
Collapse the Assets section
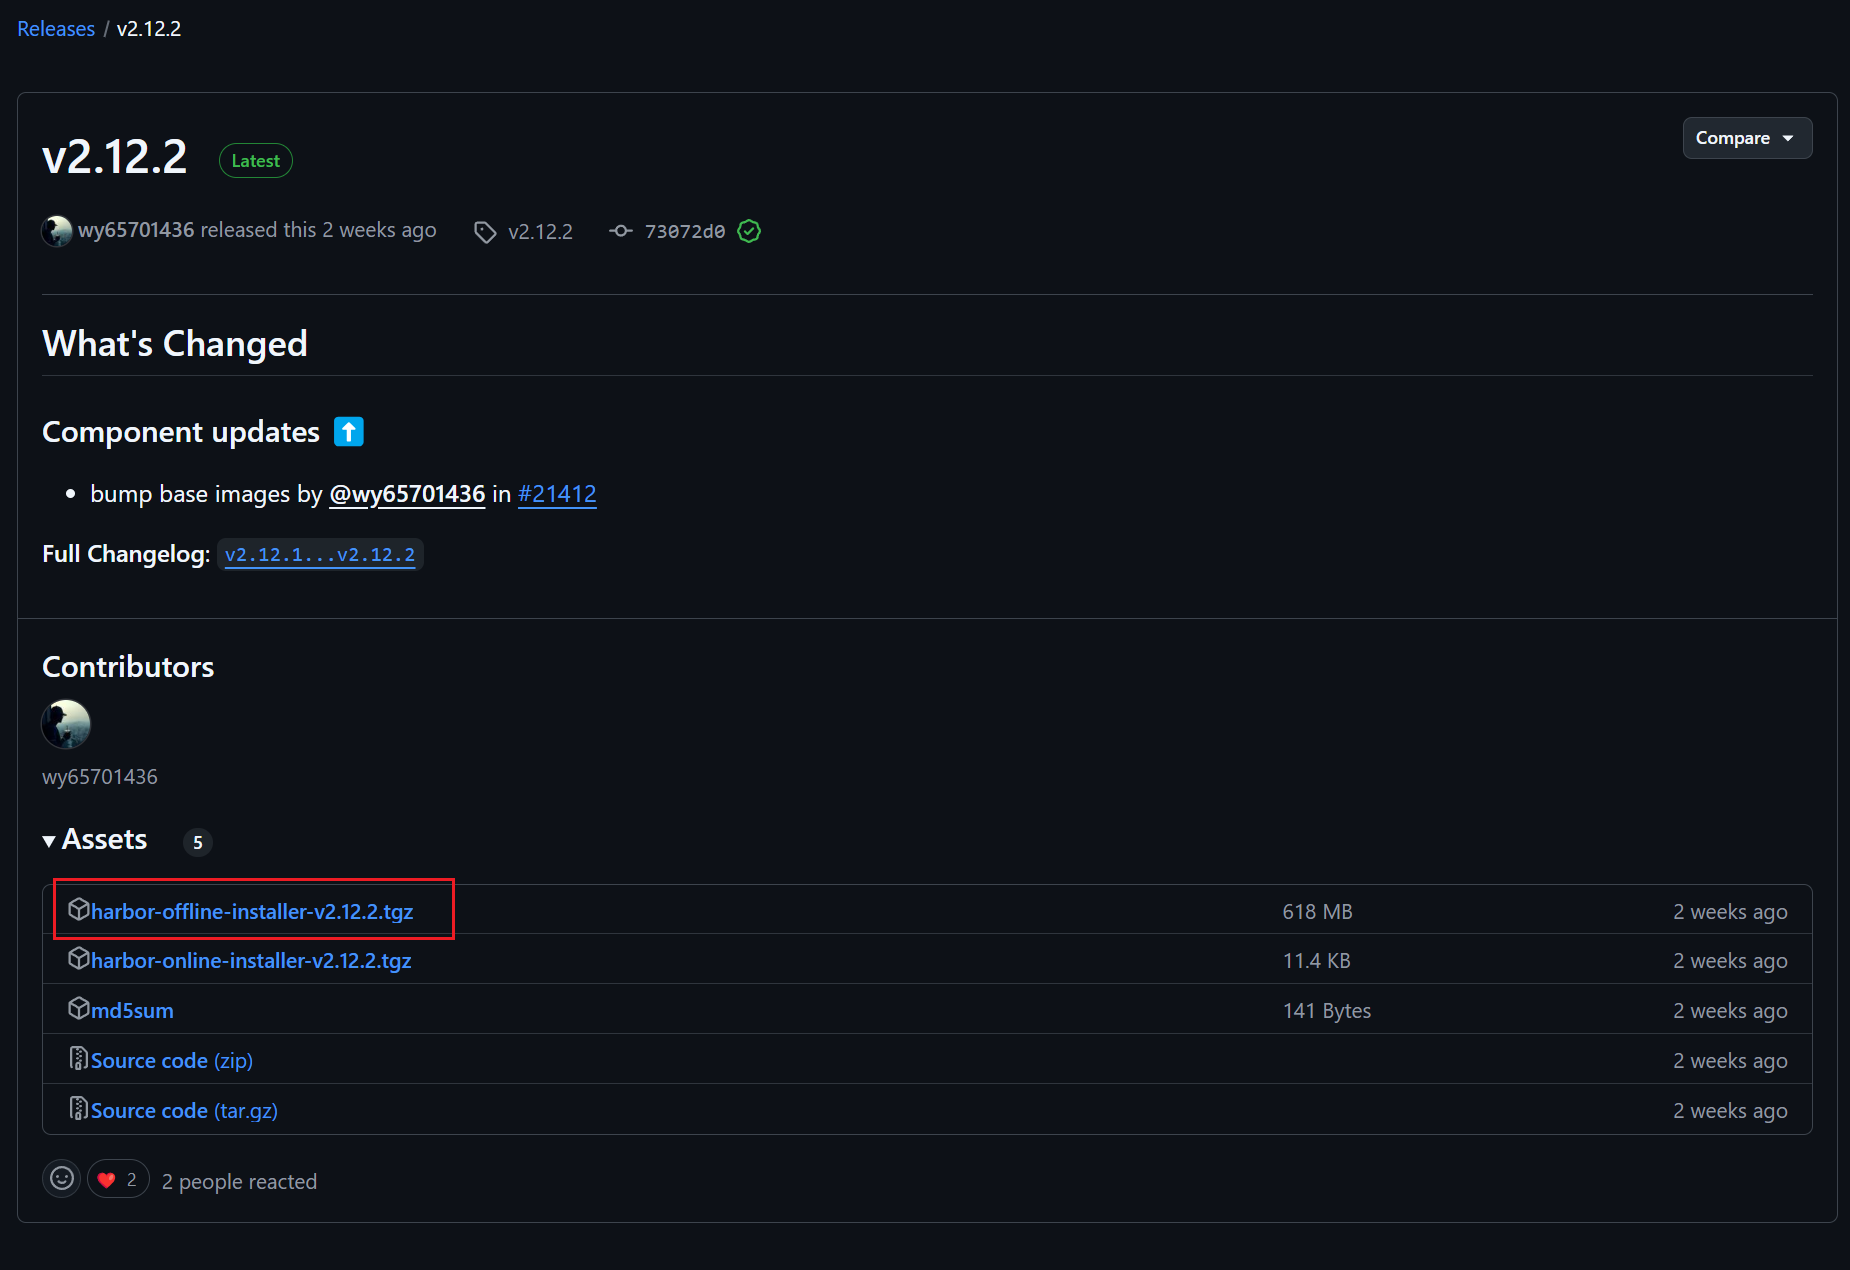(x=95, y=839)
